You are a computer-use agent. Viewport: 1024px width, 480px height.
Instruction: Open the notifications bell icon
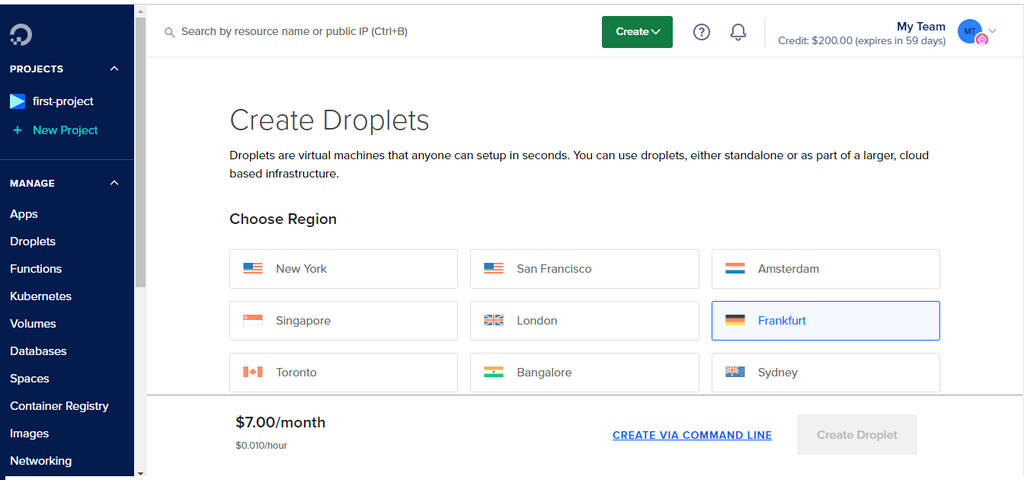pos(738,32)
